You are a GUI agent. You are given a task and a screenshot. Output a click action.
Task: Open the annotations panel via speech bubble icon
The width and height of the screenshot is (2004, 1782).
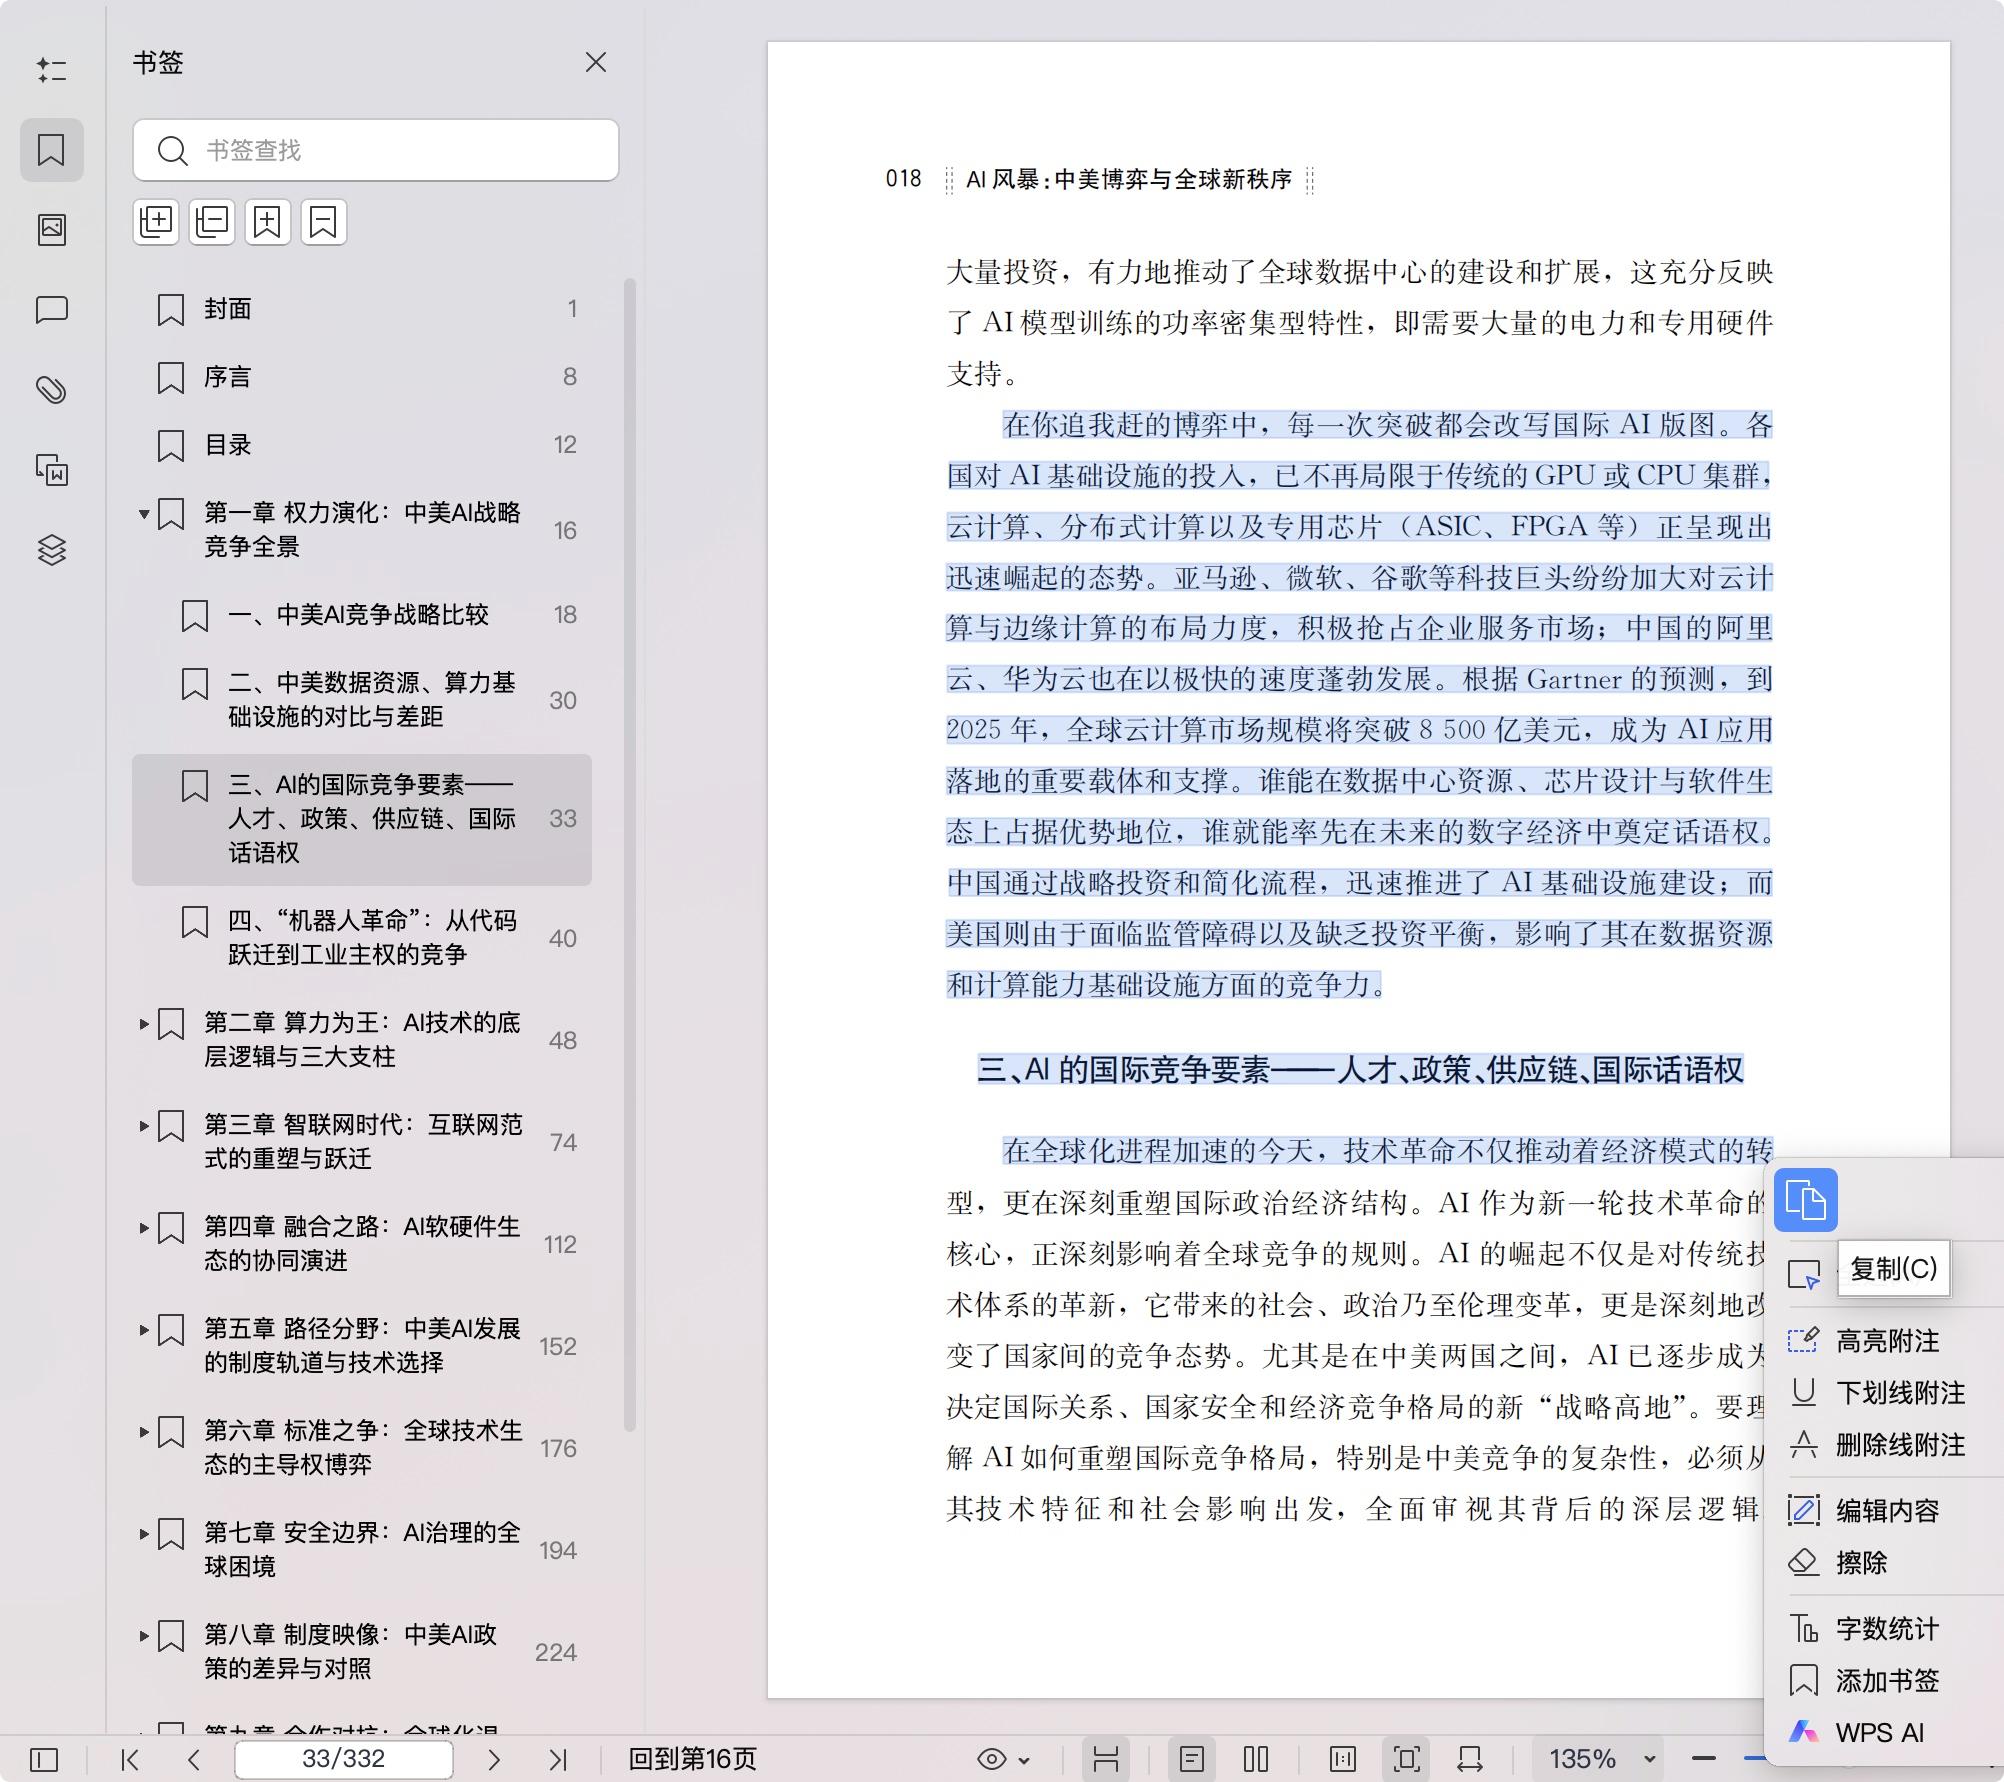[x=52, y=310]
